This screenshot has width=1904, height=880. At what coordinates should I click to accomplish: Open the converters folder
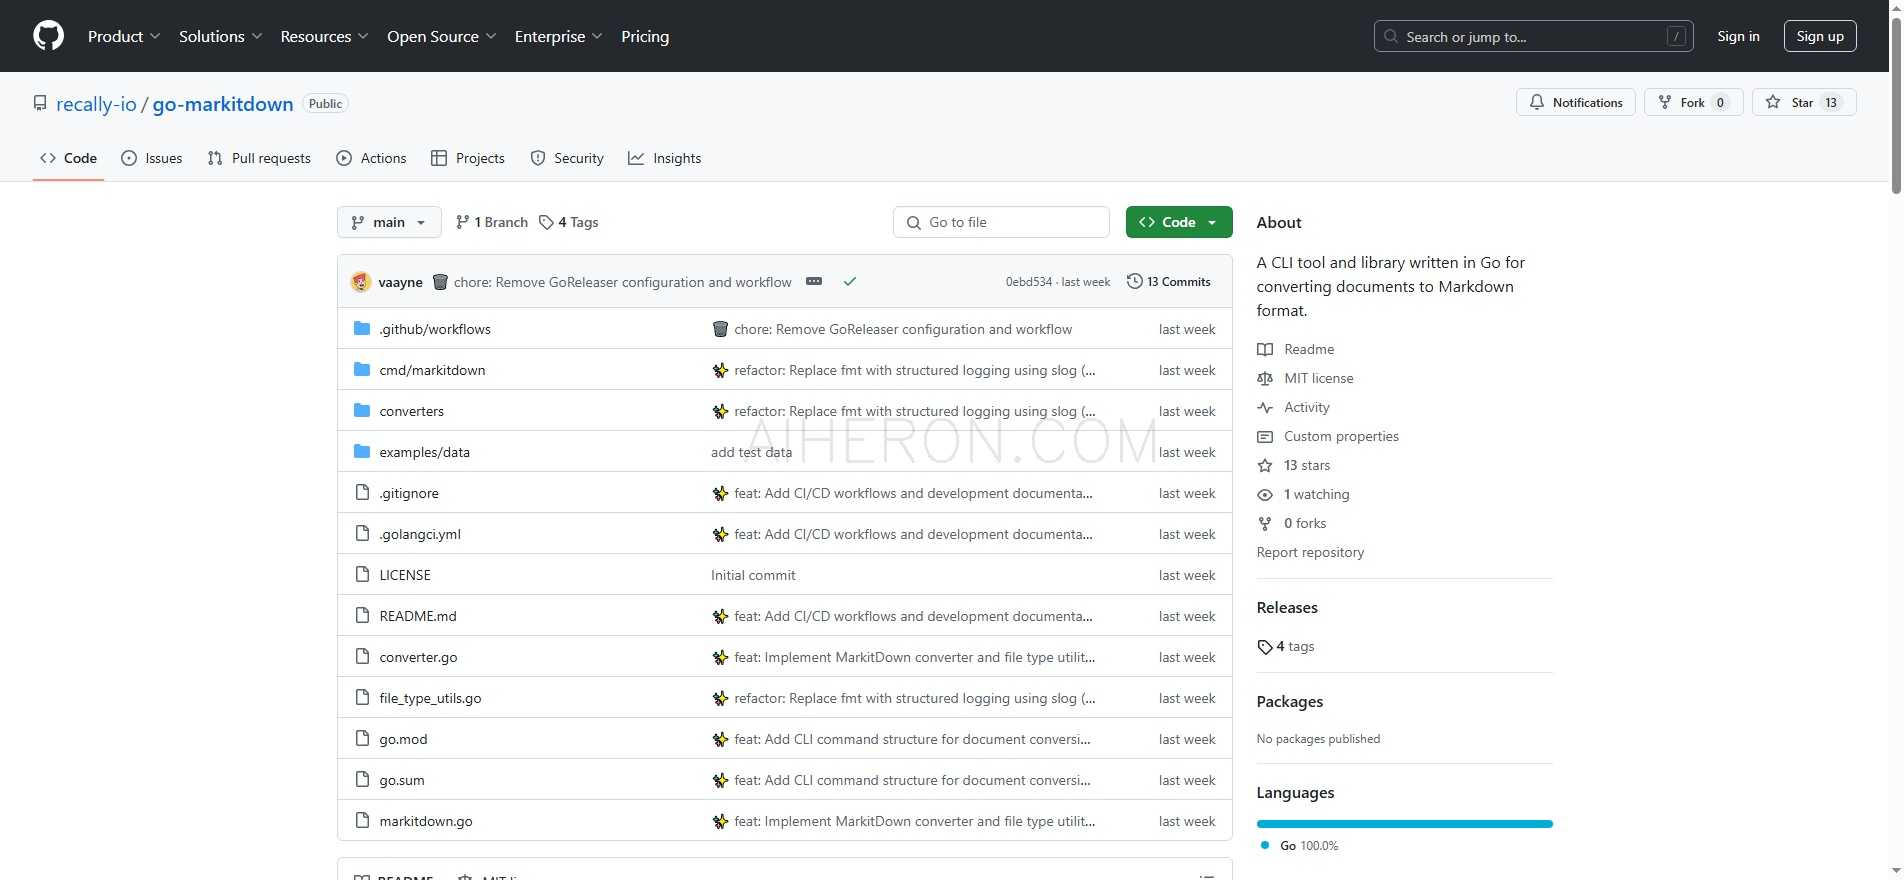click(411, 411)
